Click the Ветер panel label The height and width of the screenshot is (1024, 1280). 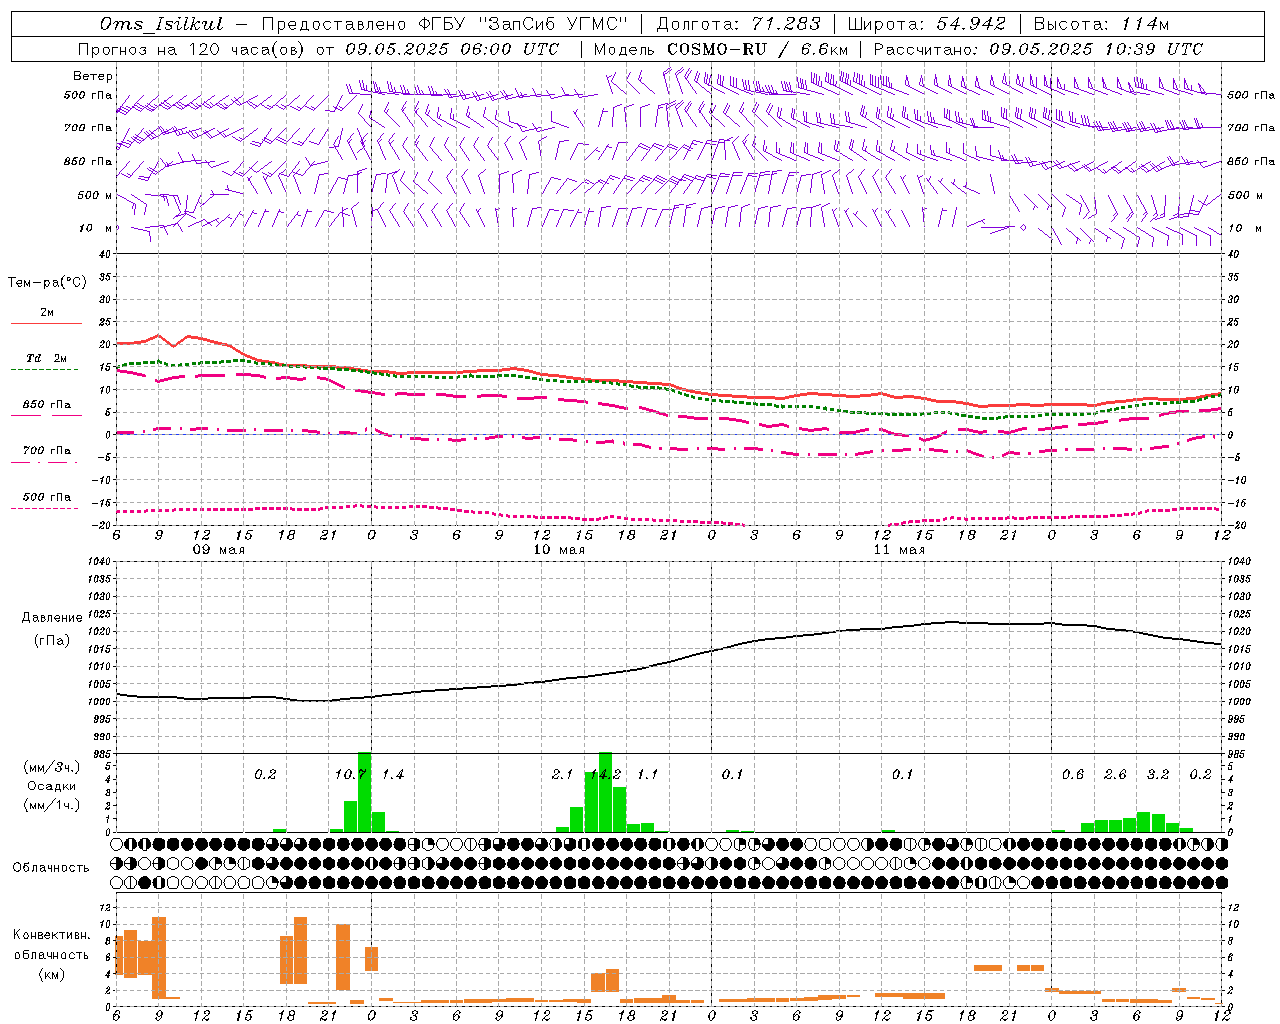click(x=93, y=77)
